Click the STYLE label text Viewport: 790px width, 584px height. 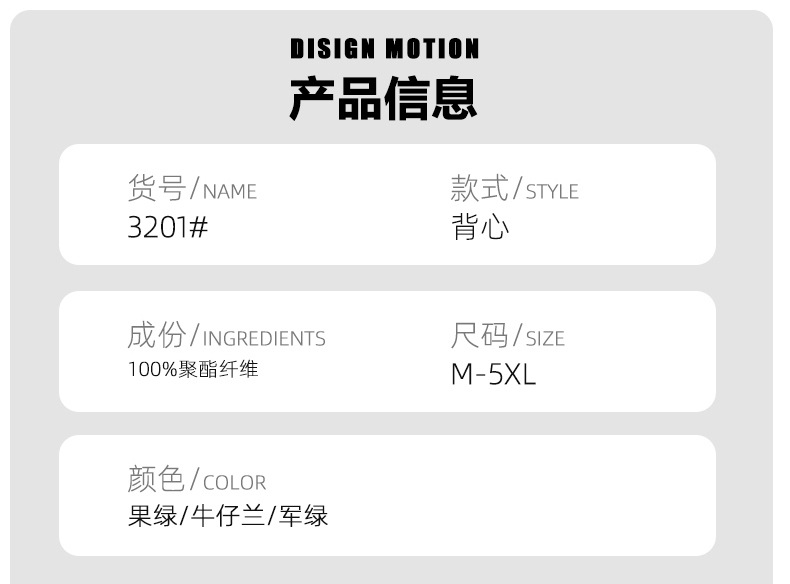552,191
